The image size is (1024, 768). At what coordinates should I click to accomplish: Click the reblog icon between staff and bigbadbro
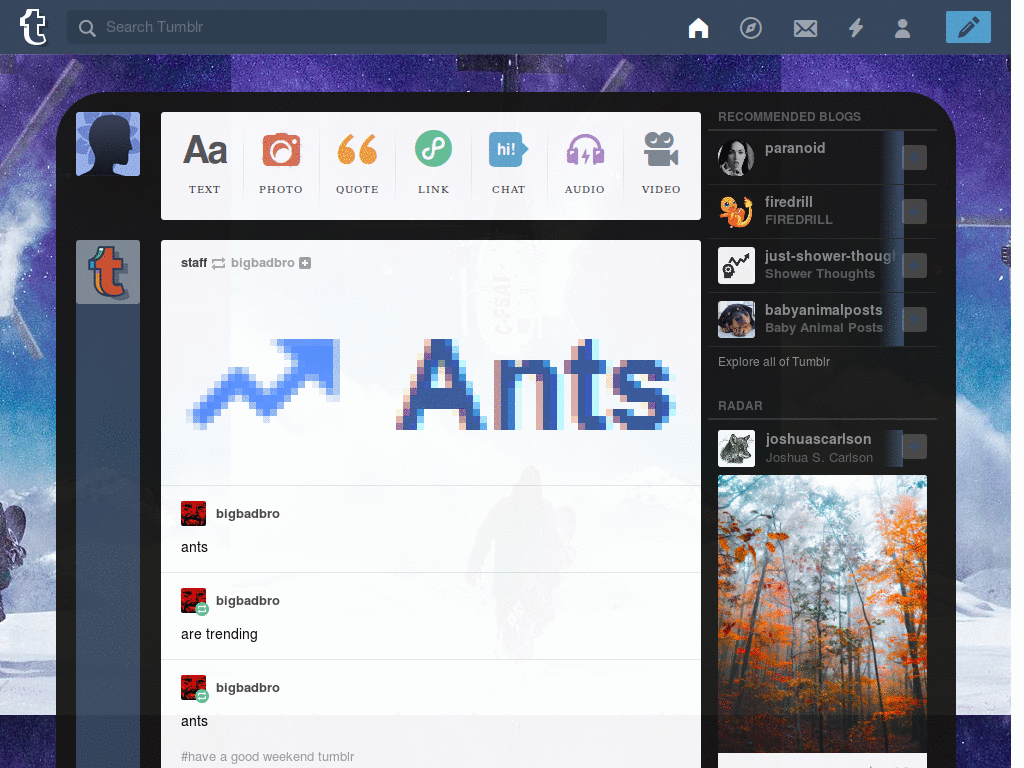click(219, 263)
